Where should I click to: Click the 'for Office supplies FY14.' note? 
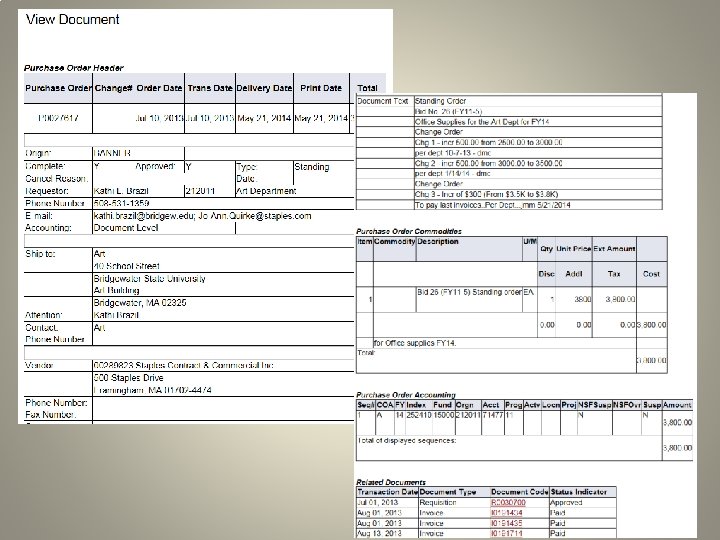coord(415,343)
